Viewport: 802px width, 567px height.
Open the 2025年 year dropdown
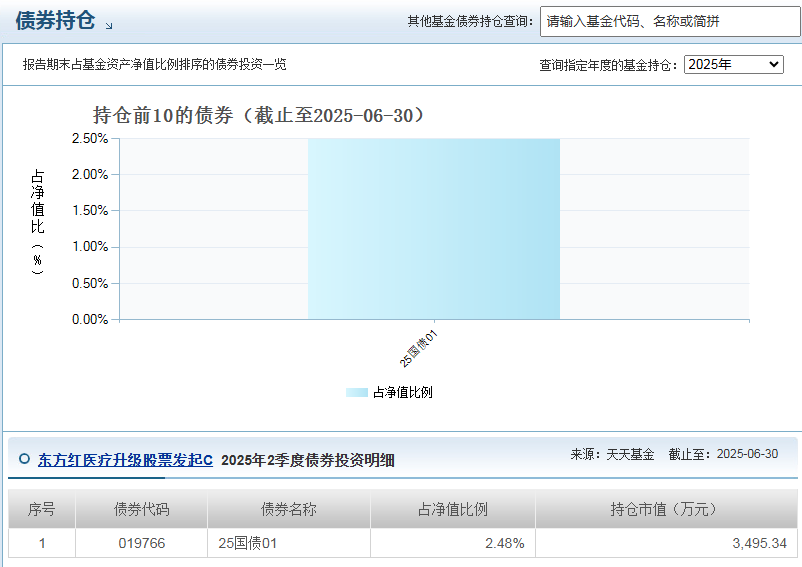tap(733, 64)
